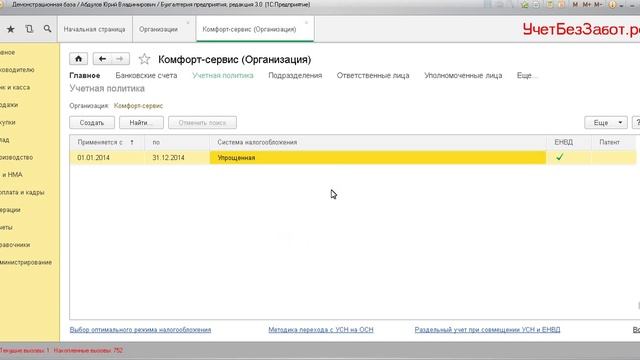Screen dimensions: 640x360
Task: Click the Найти... button
Action: [141, 122]
